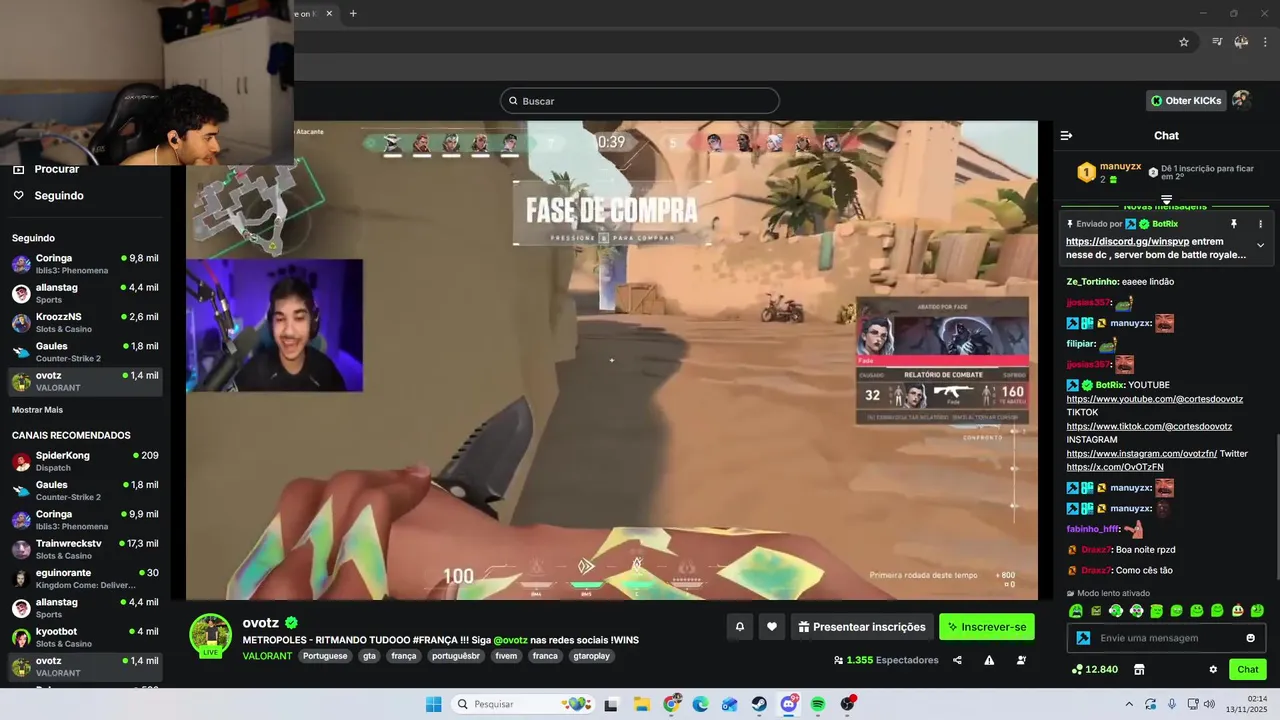Image resolution: width=1280 pixels, height=720 pixels.
Task: Expand the leaderboard under manuyzx
Action: 1166,200
